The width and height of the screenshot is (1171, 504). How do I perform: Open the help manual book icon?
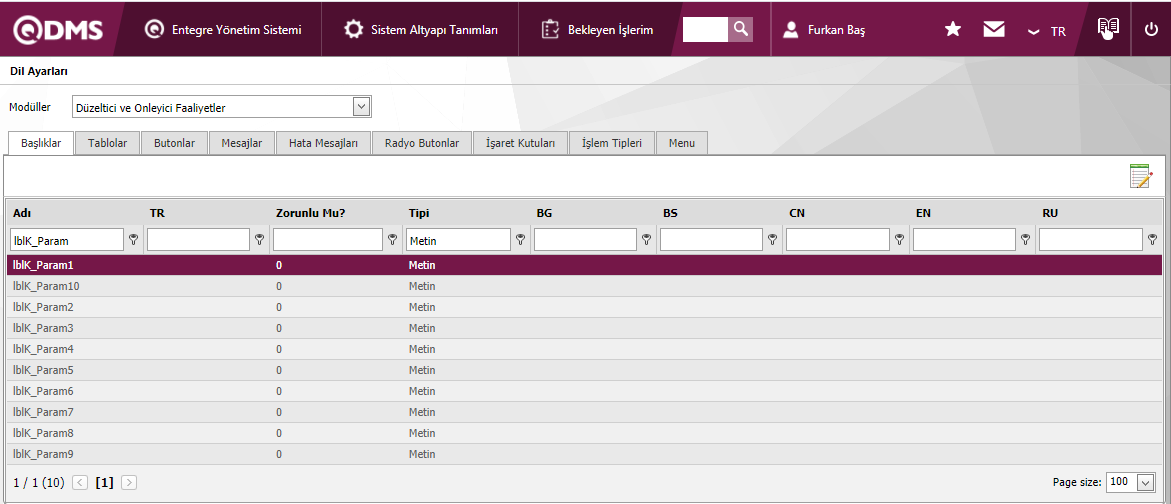coord(1107,29)
